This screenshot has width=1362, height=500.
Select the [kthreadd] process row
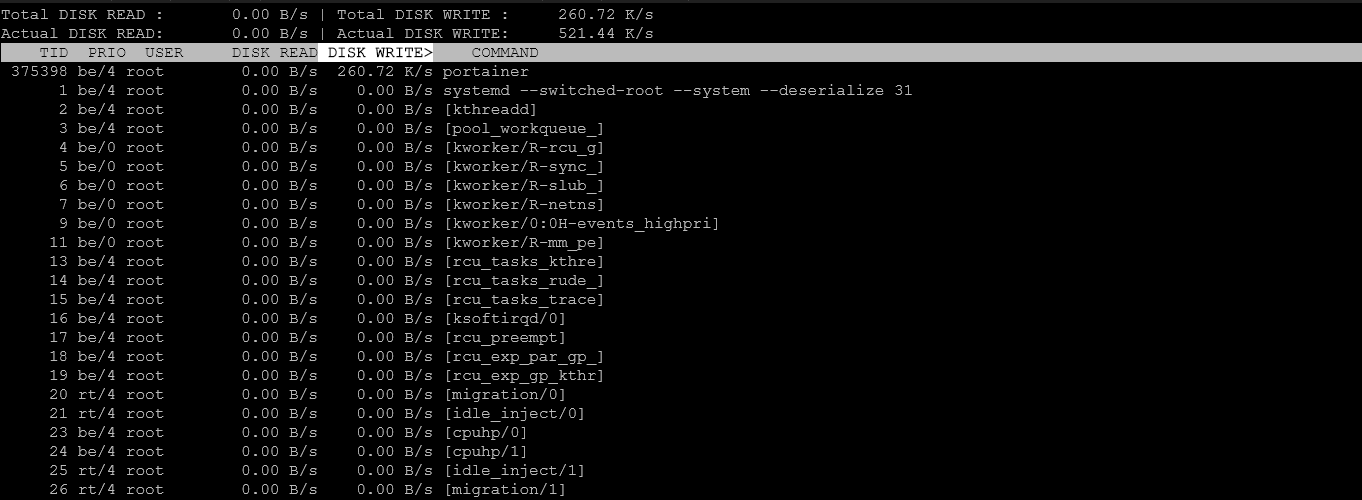[490, 110]
